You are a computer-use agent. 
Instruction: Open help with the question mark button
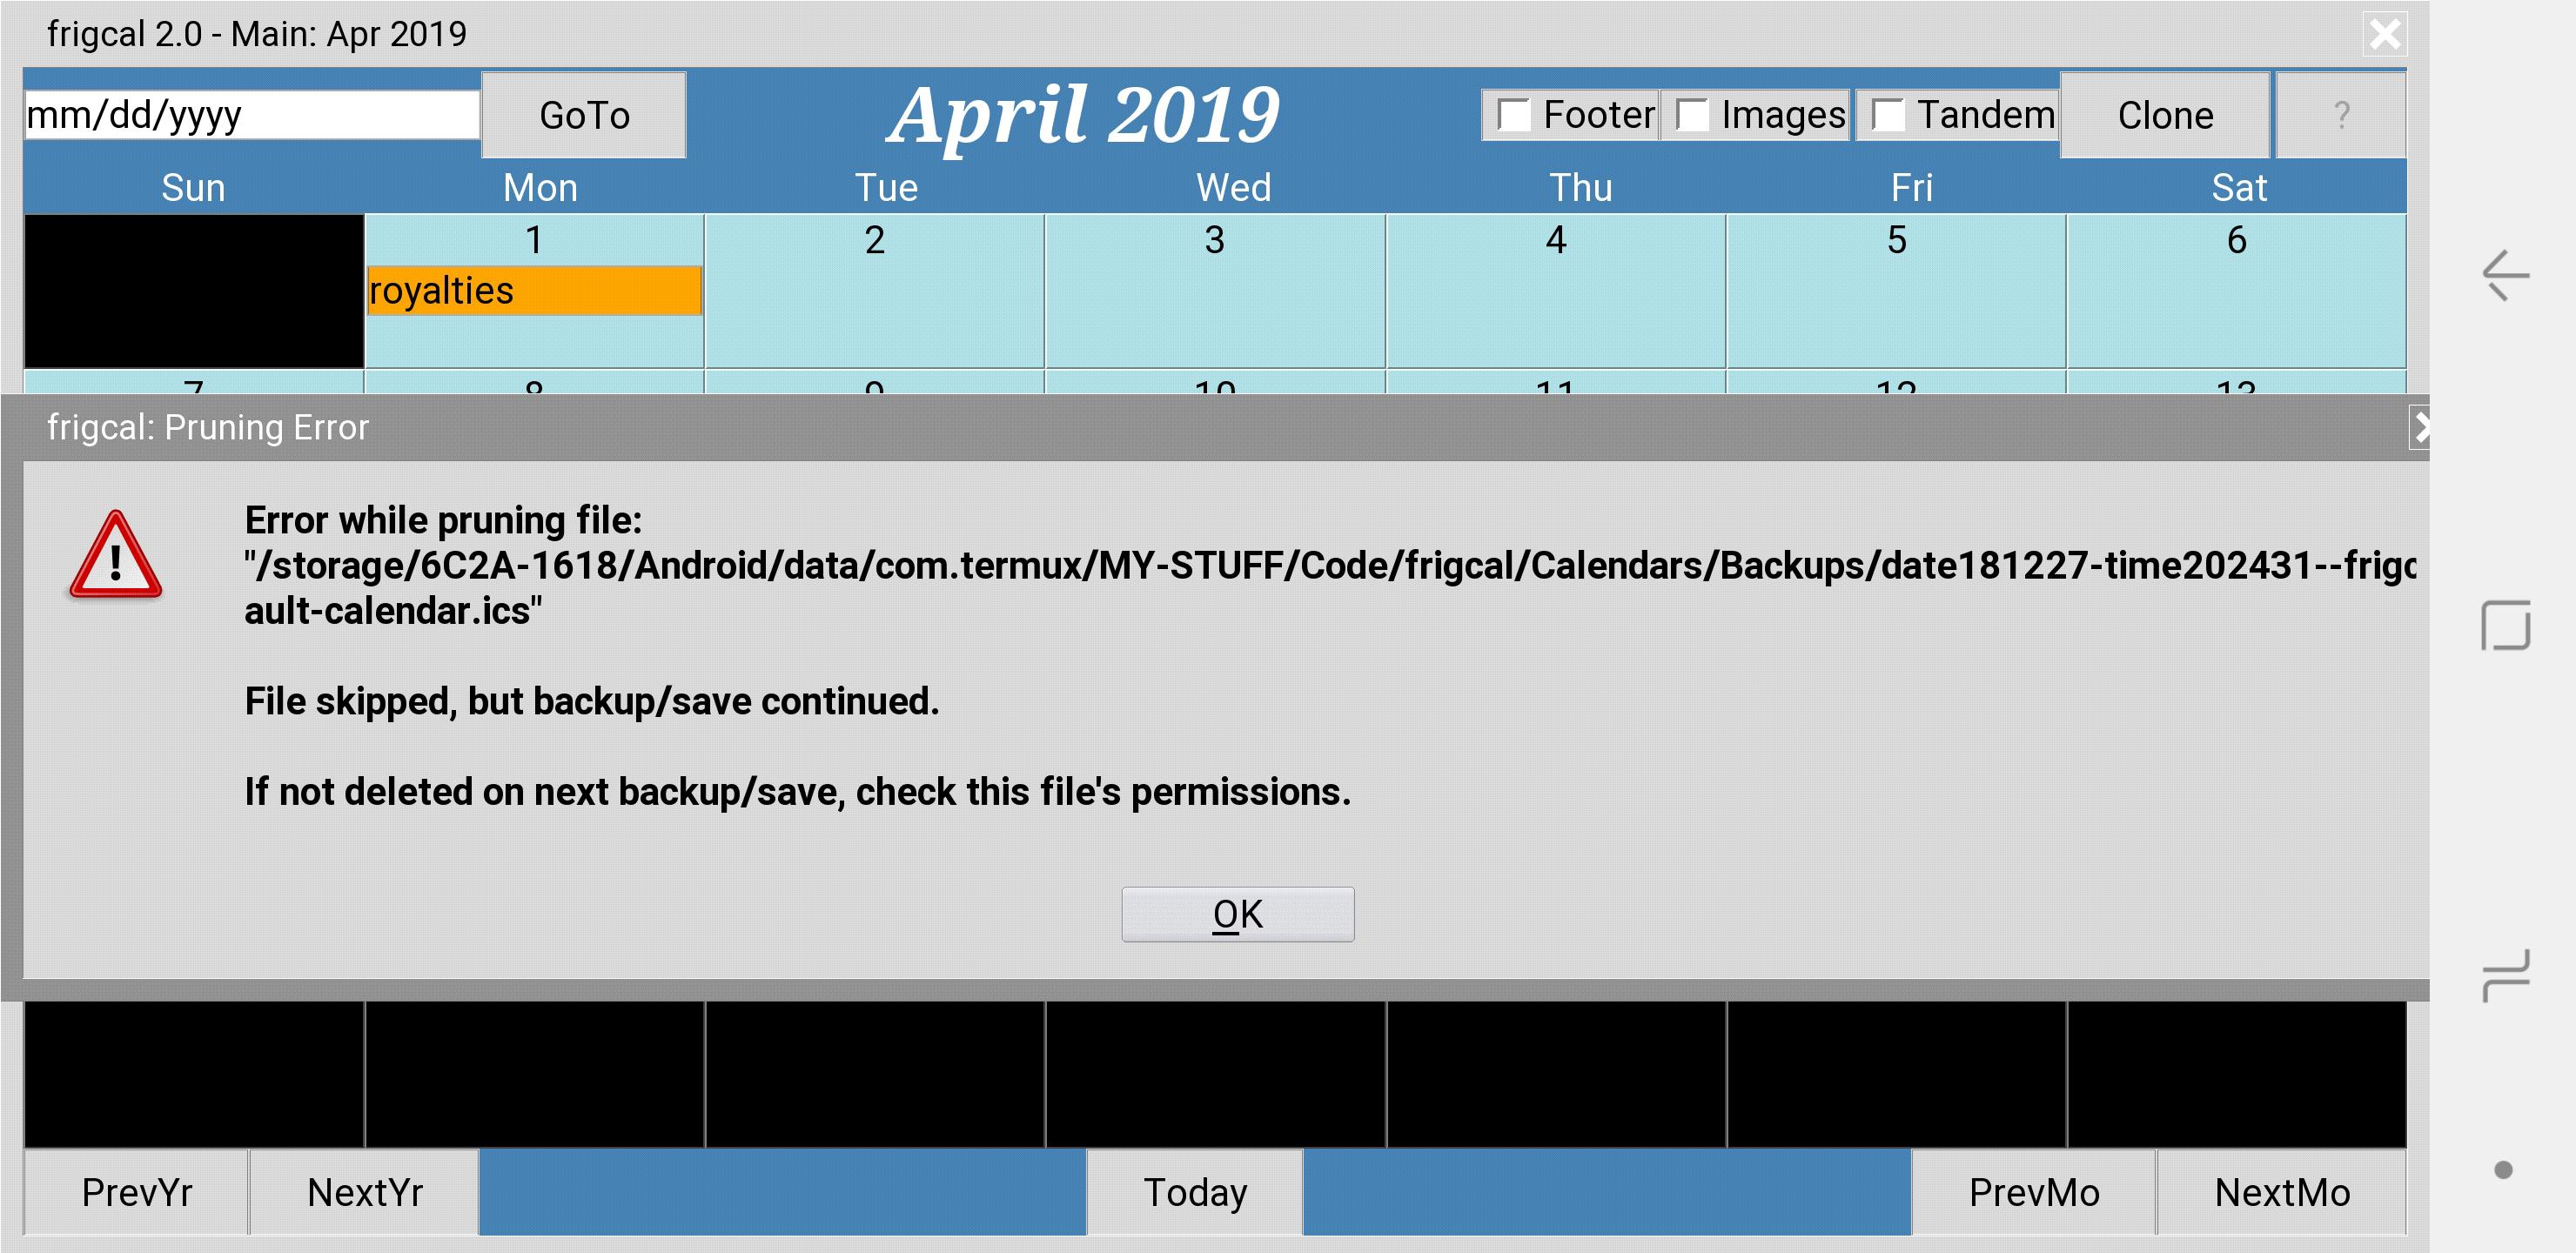[2340, 115]
